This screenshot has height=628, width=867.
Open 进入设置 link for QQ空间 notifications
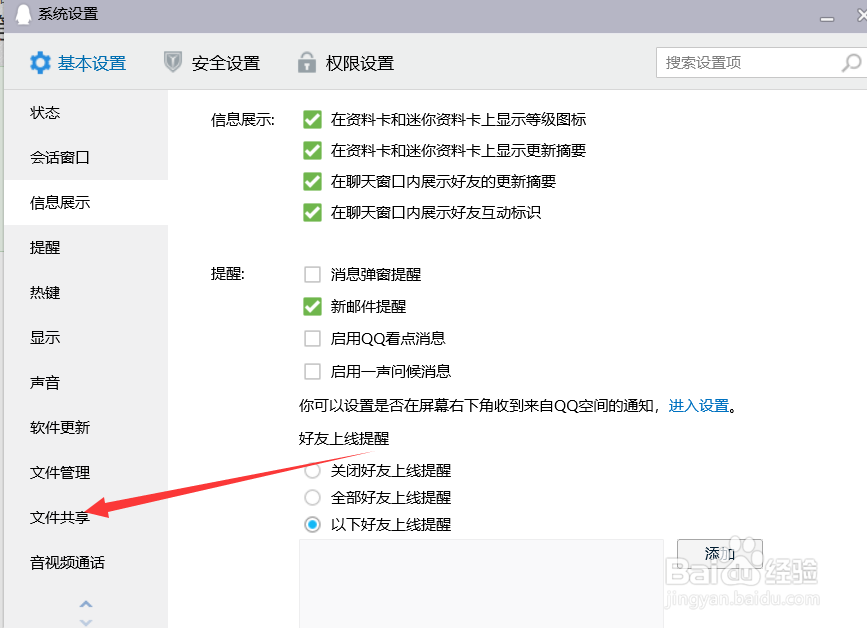pyautogui.click(x=700, y=407)
